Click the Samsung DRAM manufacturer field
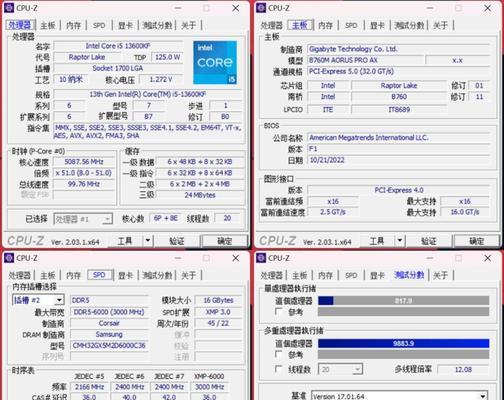The width and height of the screenshot is (504, 400). click(109, 334)
